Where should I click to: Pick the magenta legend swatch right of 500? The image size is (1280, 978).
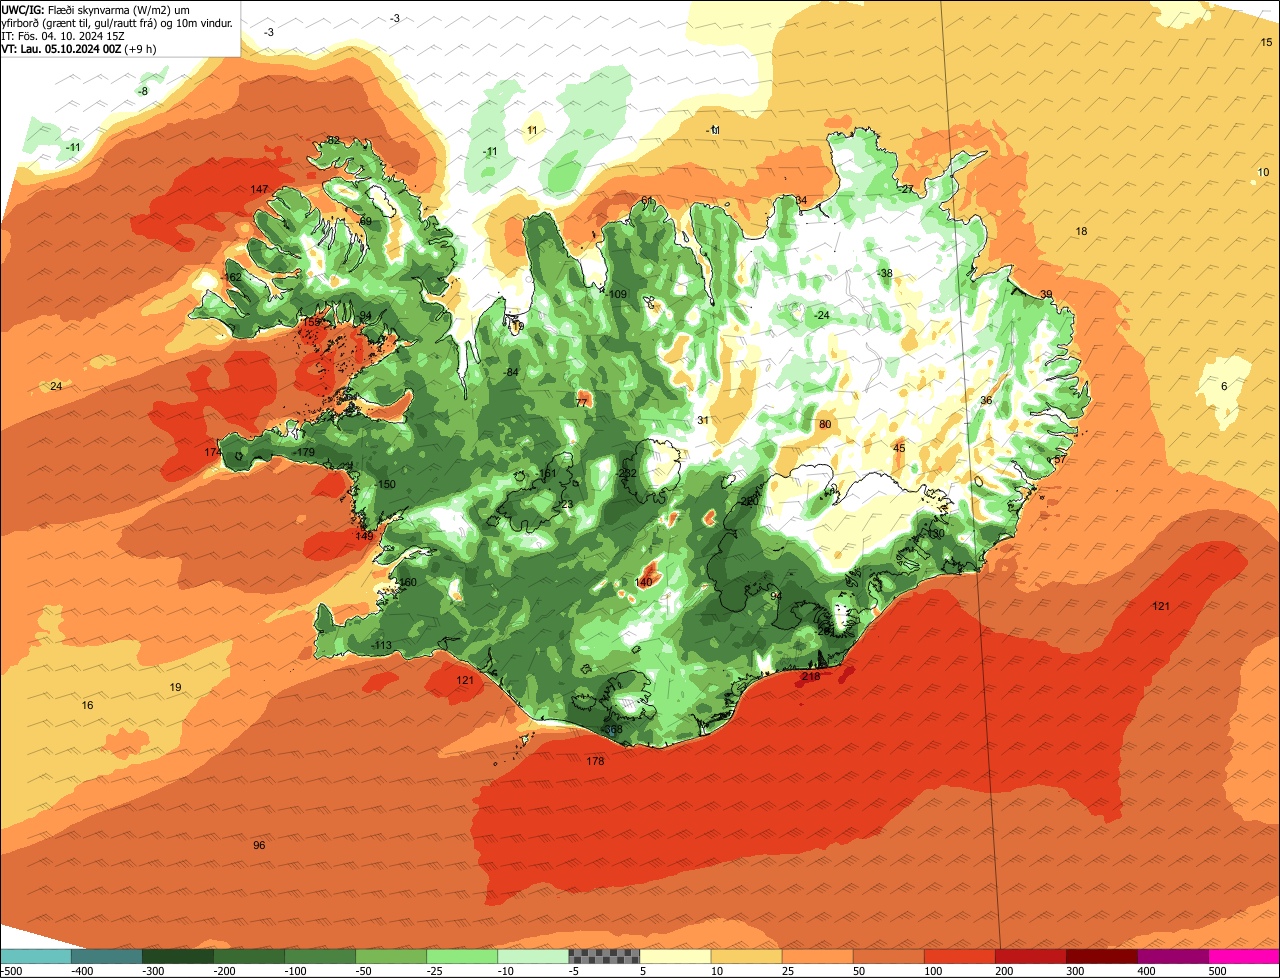click(x=1244, y=956)
